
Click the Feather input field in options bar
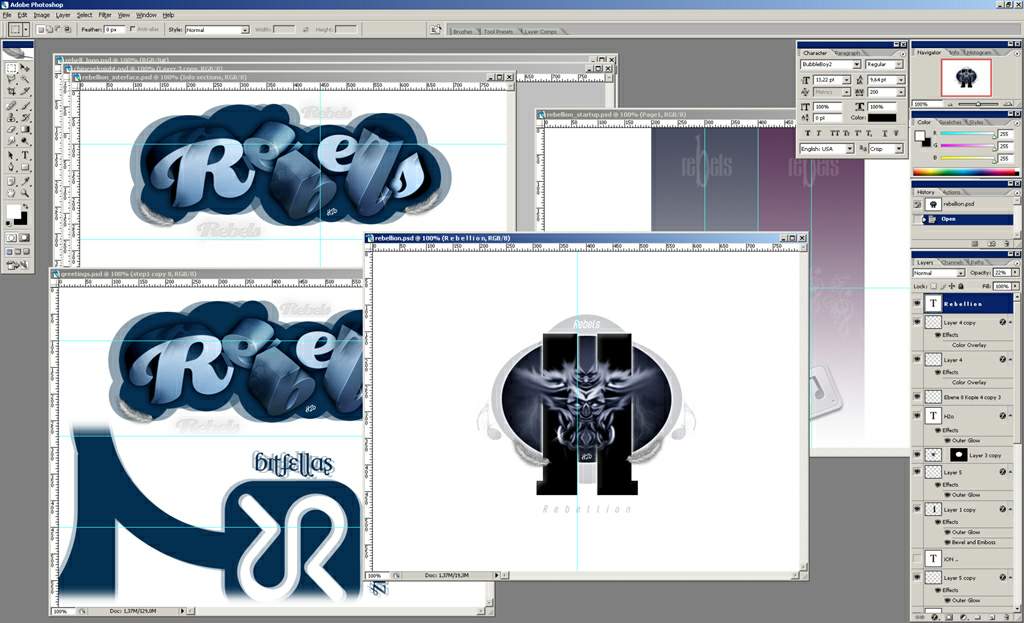point(114,29)
